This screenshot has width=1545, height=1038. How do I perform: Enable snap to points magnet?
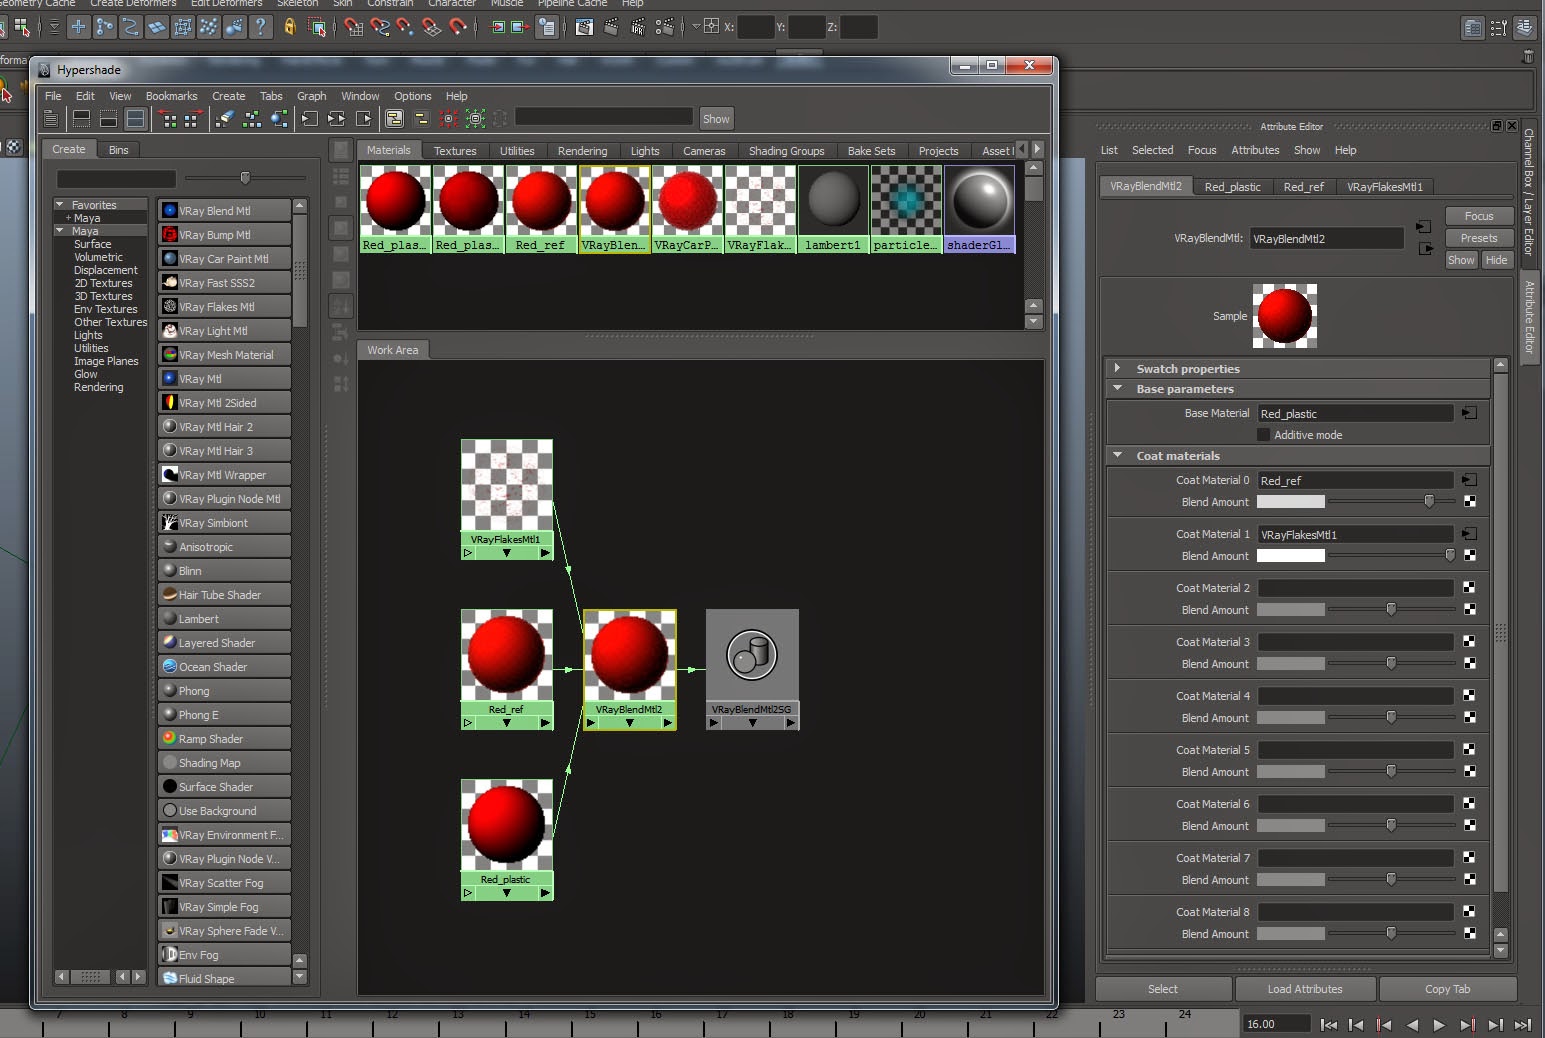point(405,27)
